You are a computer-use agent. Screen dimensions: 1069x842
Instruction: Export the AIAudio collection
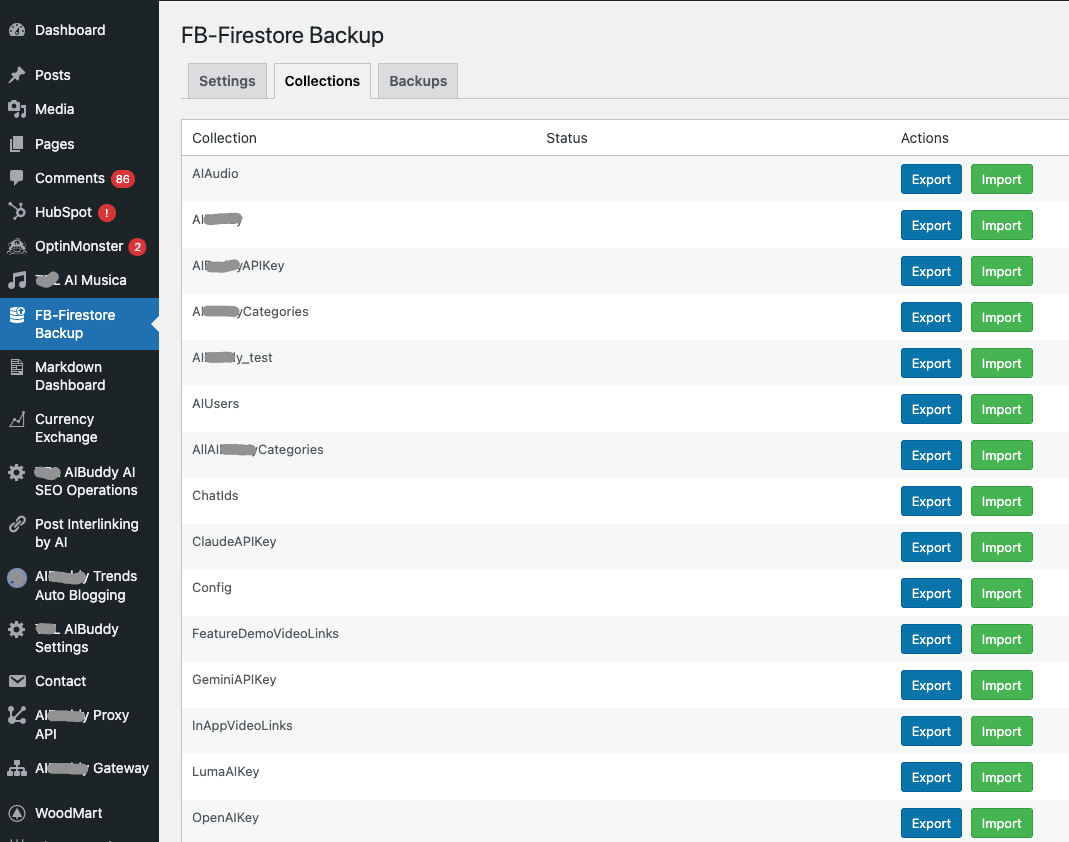[931, 179]
